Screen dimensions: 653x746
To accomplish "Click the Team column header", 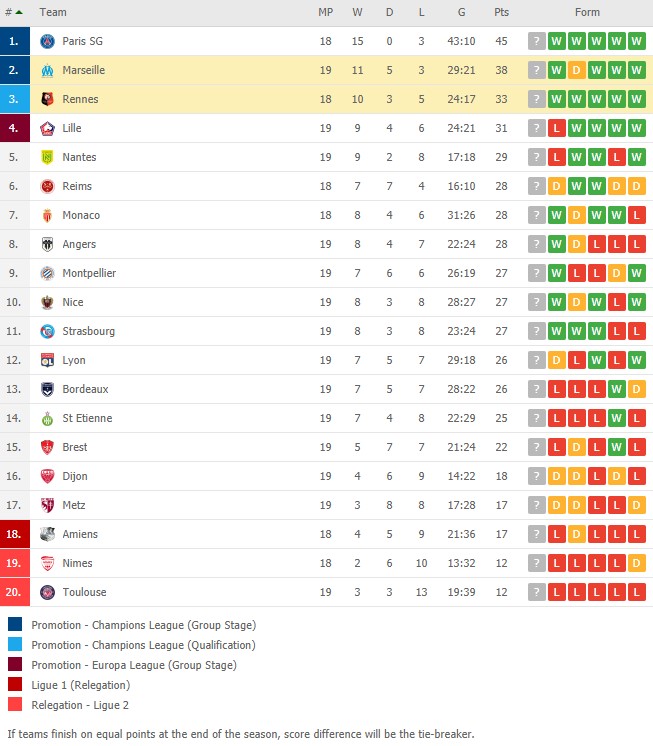I will coord(53,12).
